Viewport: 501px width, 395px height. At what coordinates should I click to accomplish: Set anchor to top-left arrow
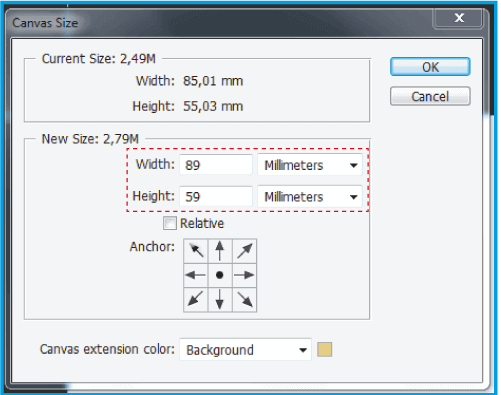coord(196,251)
